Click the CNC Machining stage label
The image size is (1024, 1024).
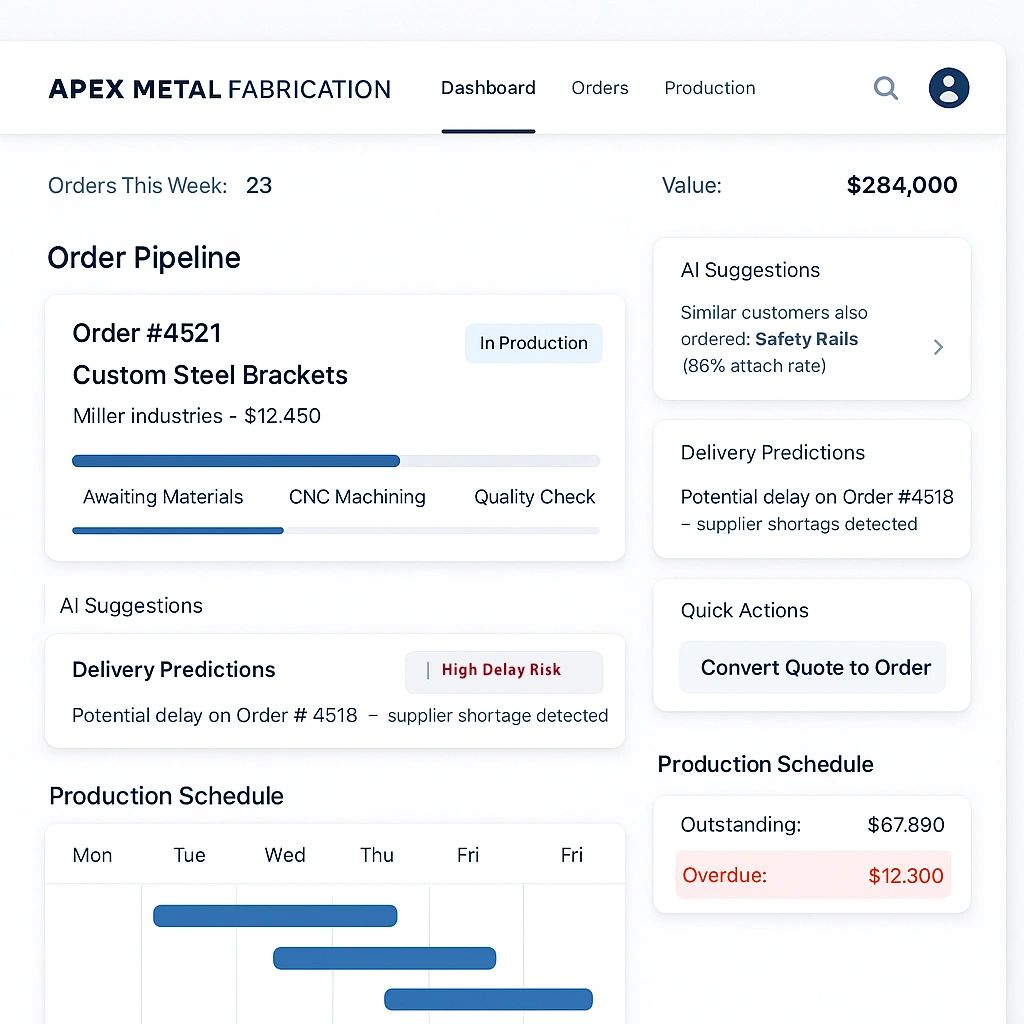click(357, 497)
